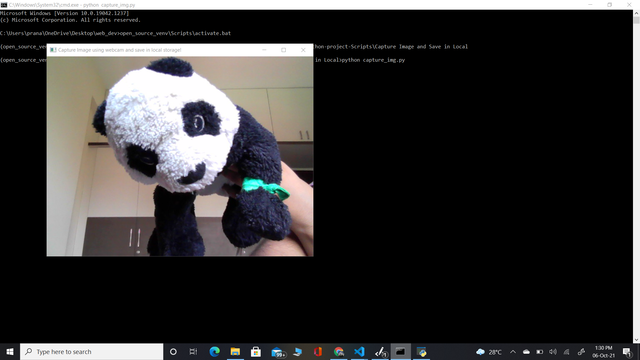This screenshot has height=360, width=640.
Task: Open the weather widget showing 28°C
Action: [x=489, y=352]
